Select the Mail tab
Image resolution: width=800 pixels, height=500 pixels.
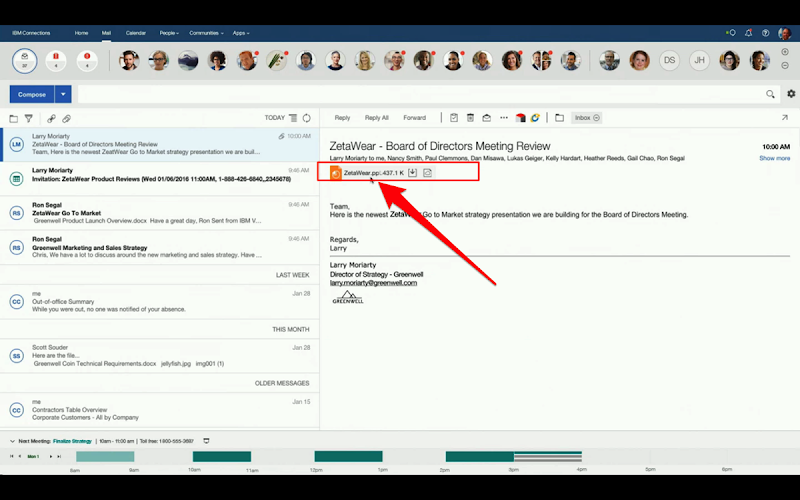click(x=106, y=33)
